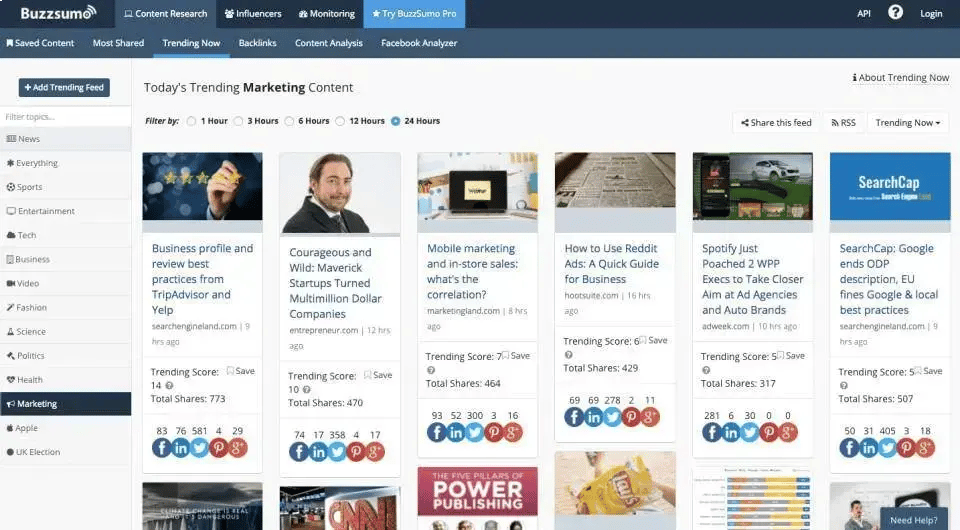Click Twitter icon on TripAdvisor card

coord(200,448)
